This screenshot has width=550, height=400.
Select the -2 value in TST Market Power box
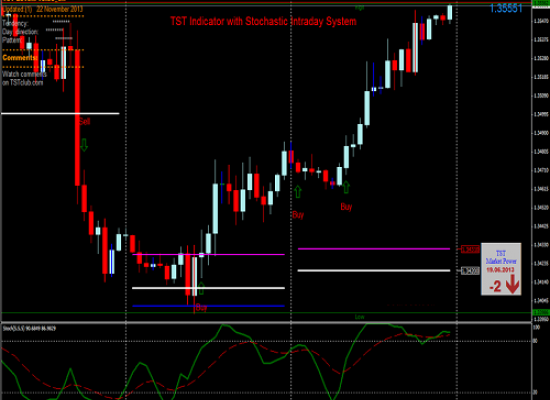click(495, 287)
